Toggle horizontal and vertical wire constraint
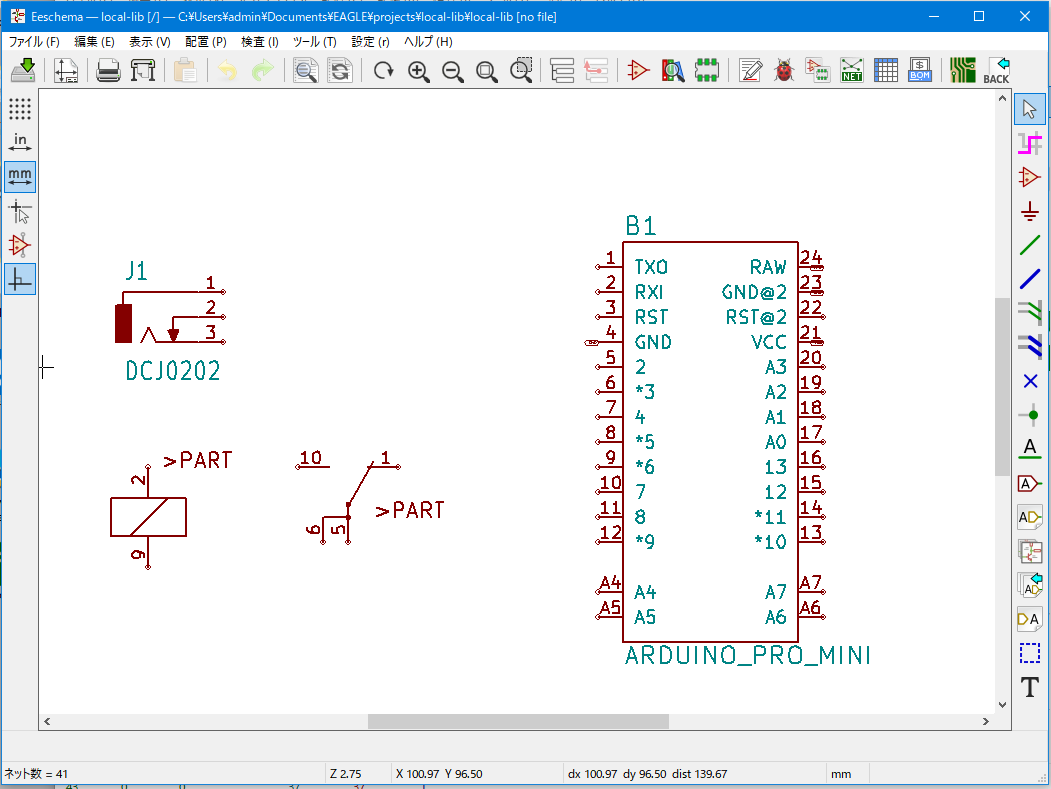Viewport: 1051px width, 789px height. [x=20, y=280]
